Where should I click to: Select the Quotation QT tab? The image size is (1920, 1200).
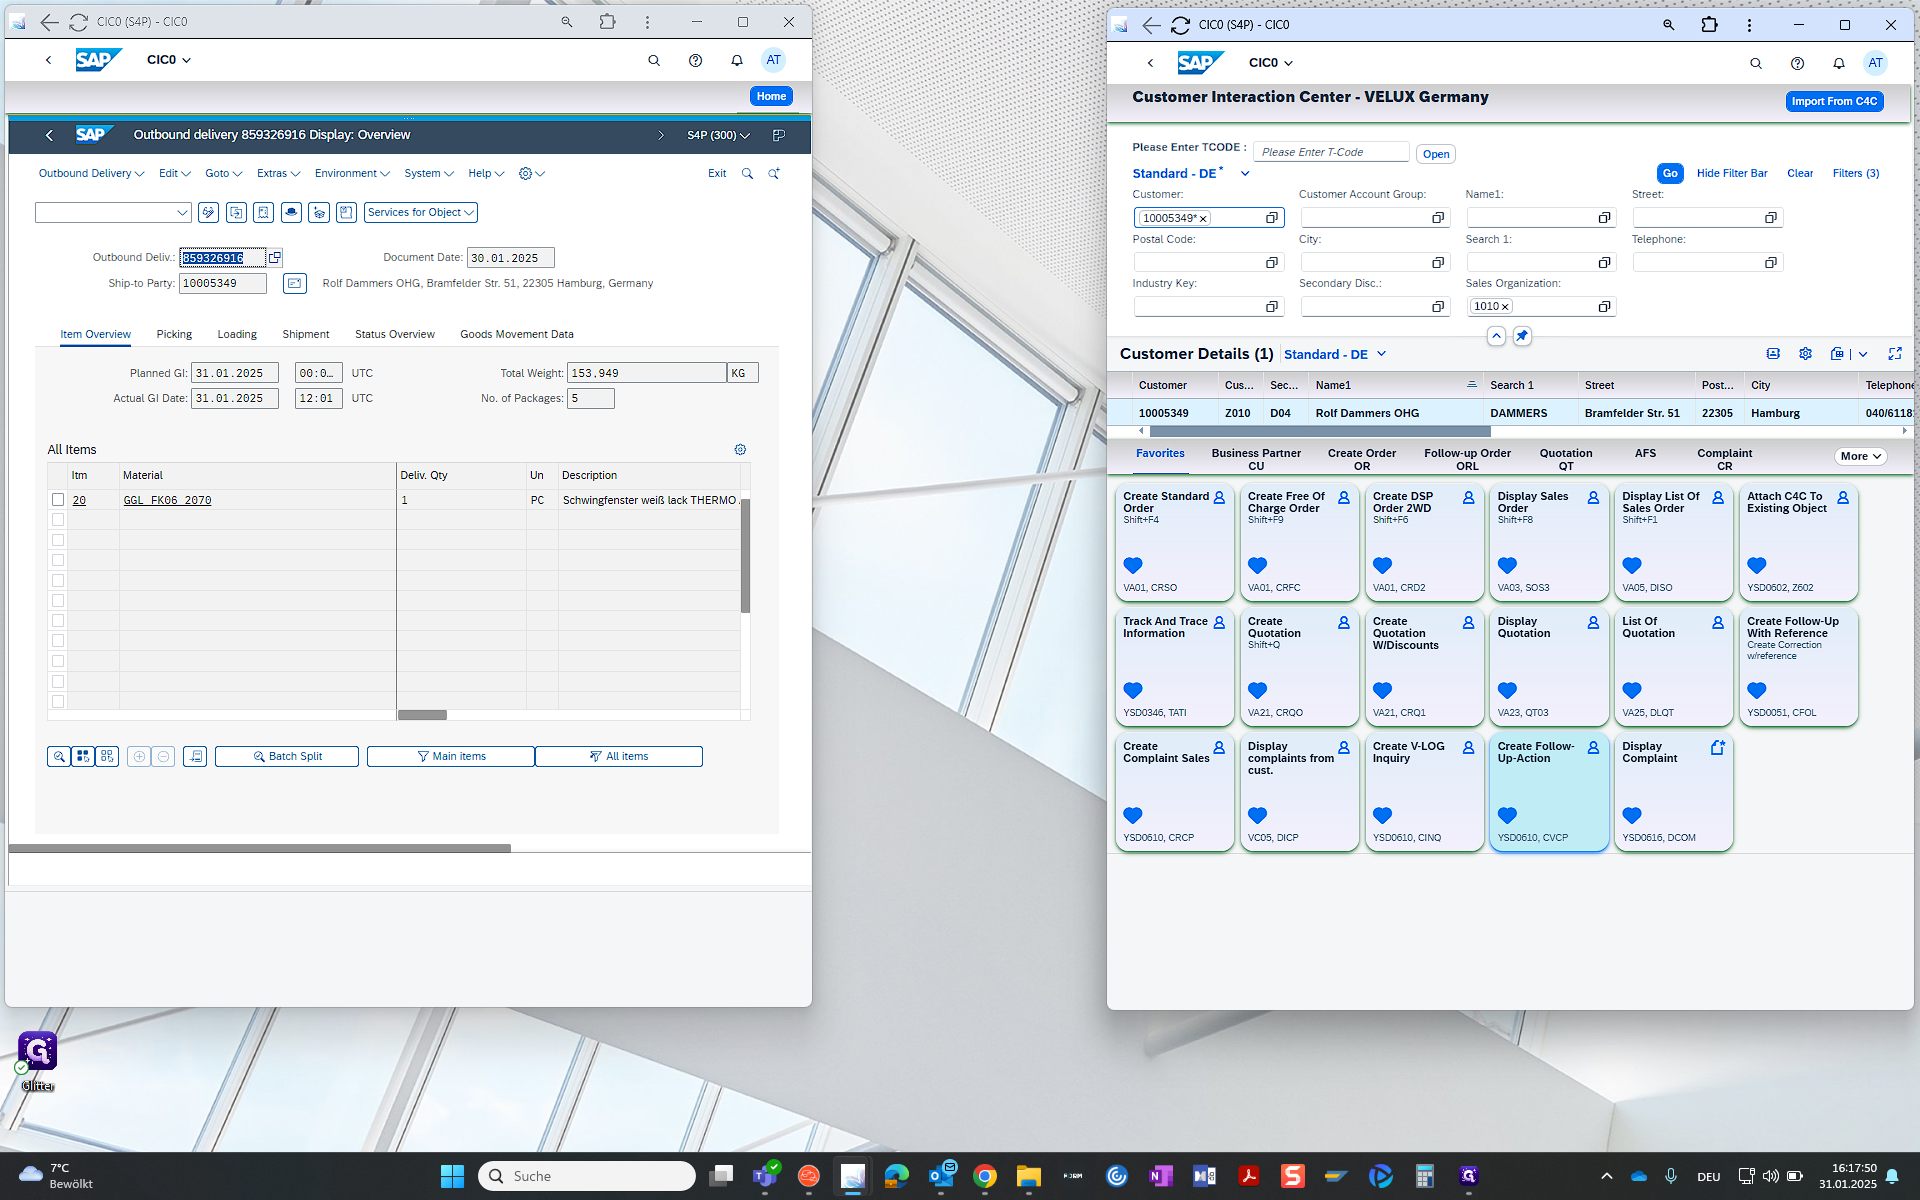pos(1565,459)
